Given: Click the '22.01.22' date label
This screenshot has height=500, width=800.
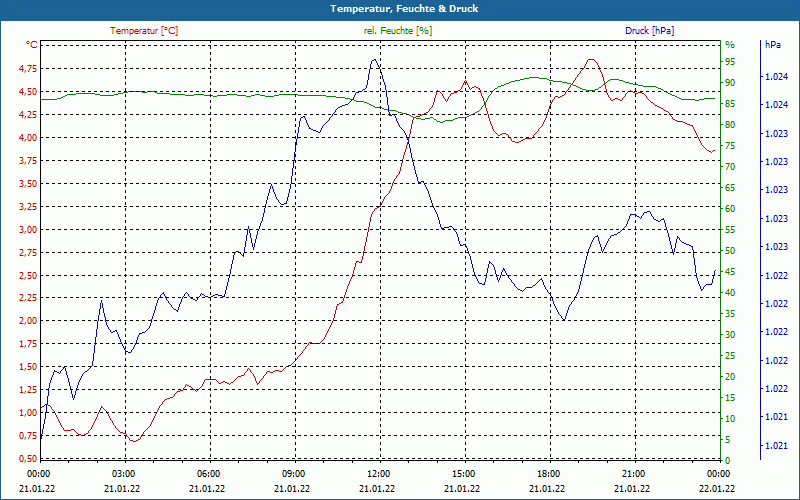Looking at the screenshot, I should click(717, 489).
